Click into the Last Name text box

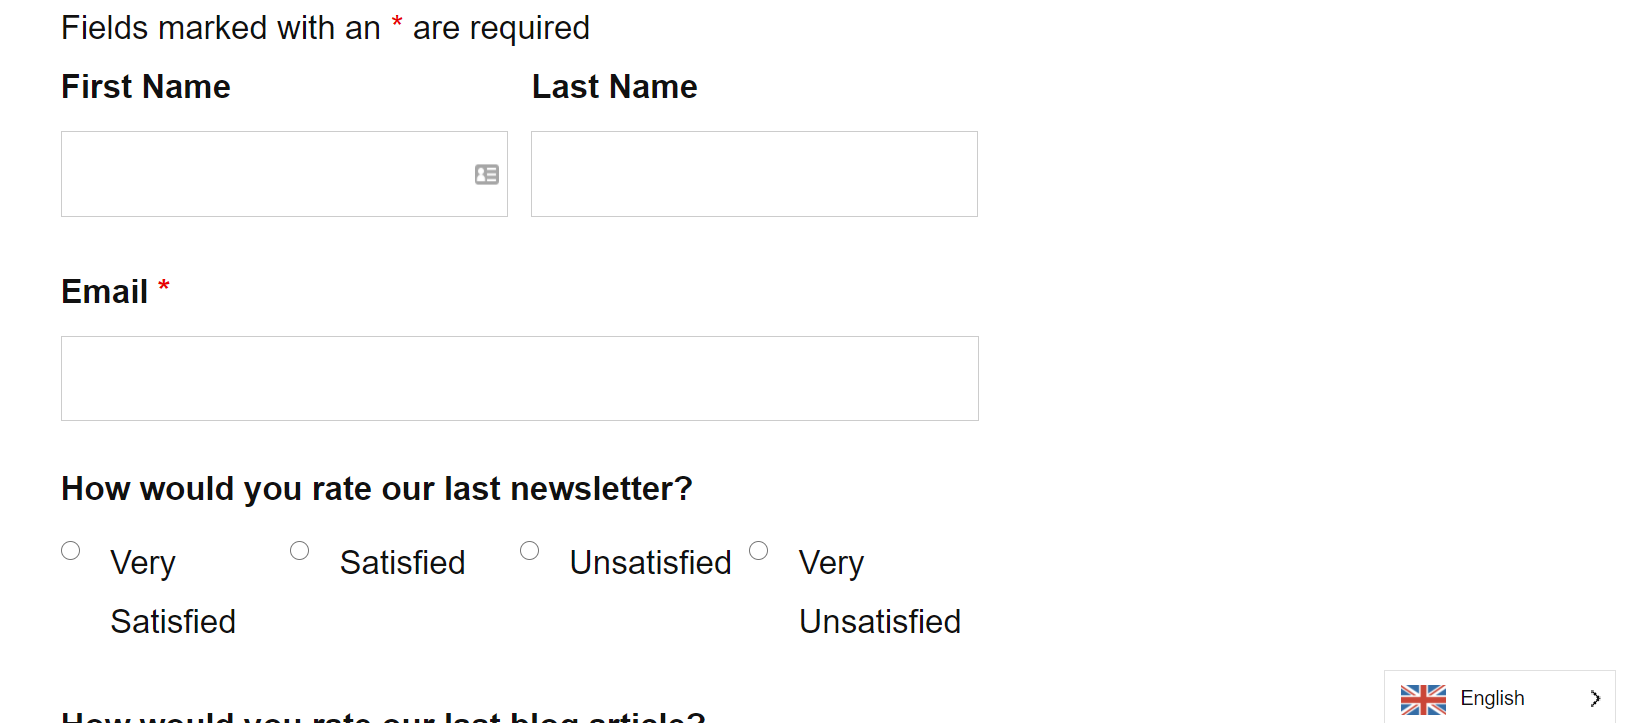click(x=754, y=174)
